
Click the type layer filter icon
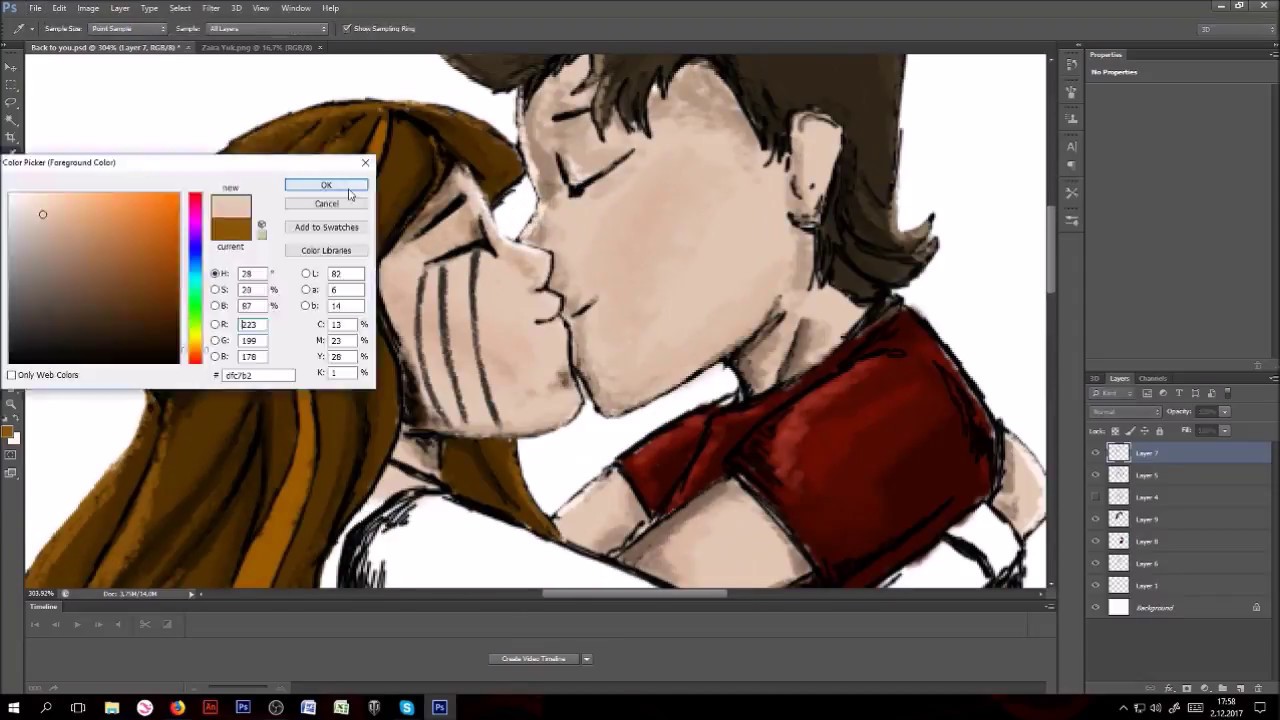1179,393
